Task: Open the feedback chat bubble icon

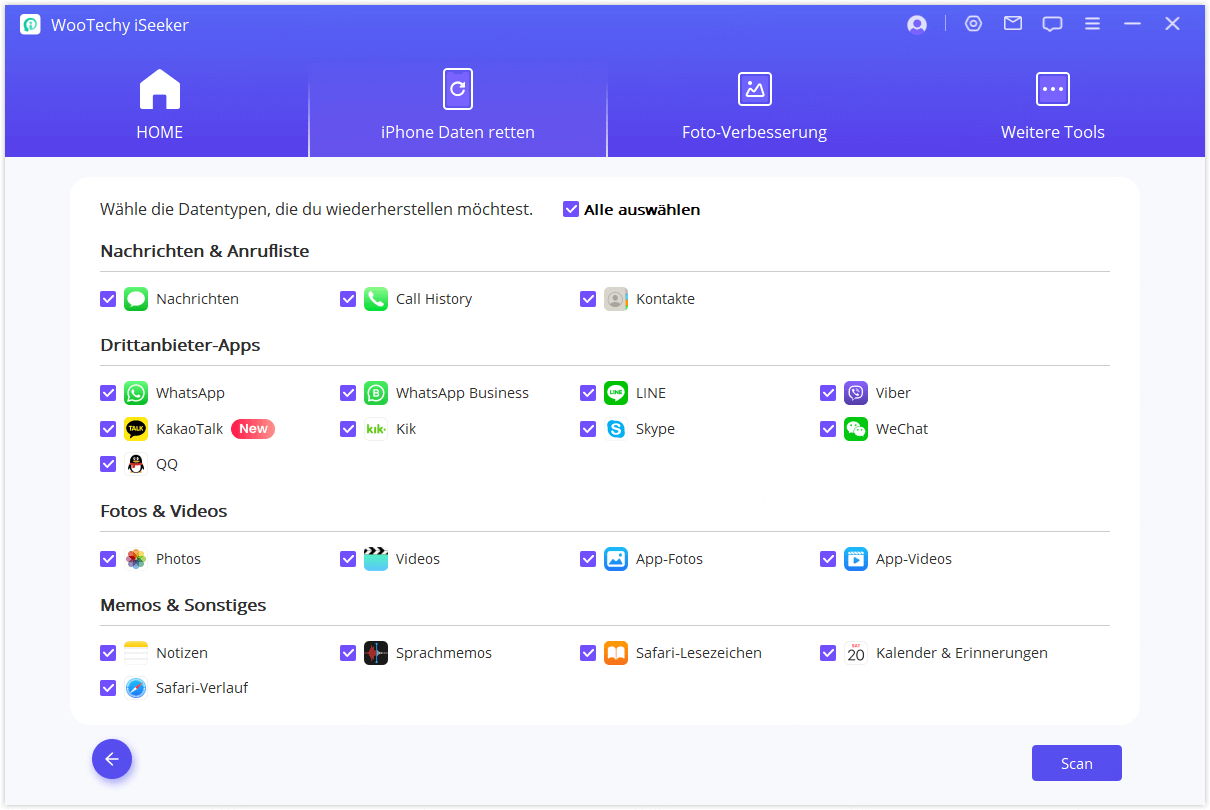Action: (1052, 23)
